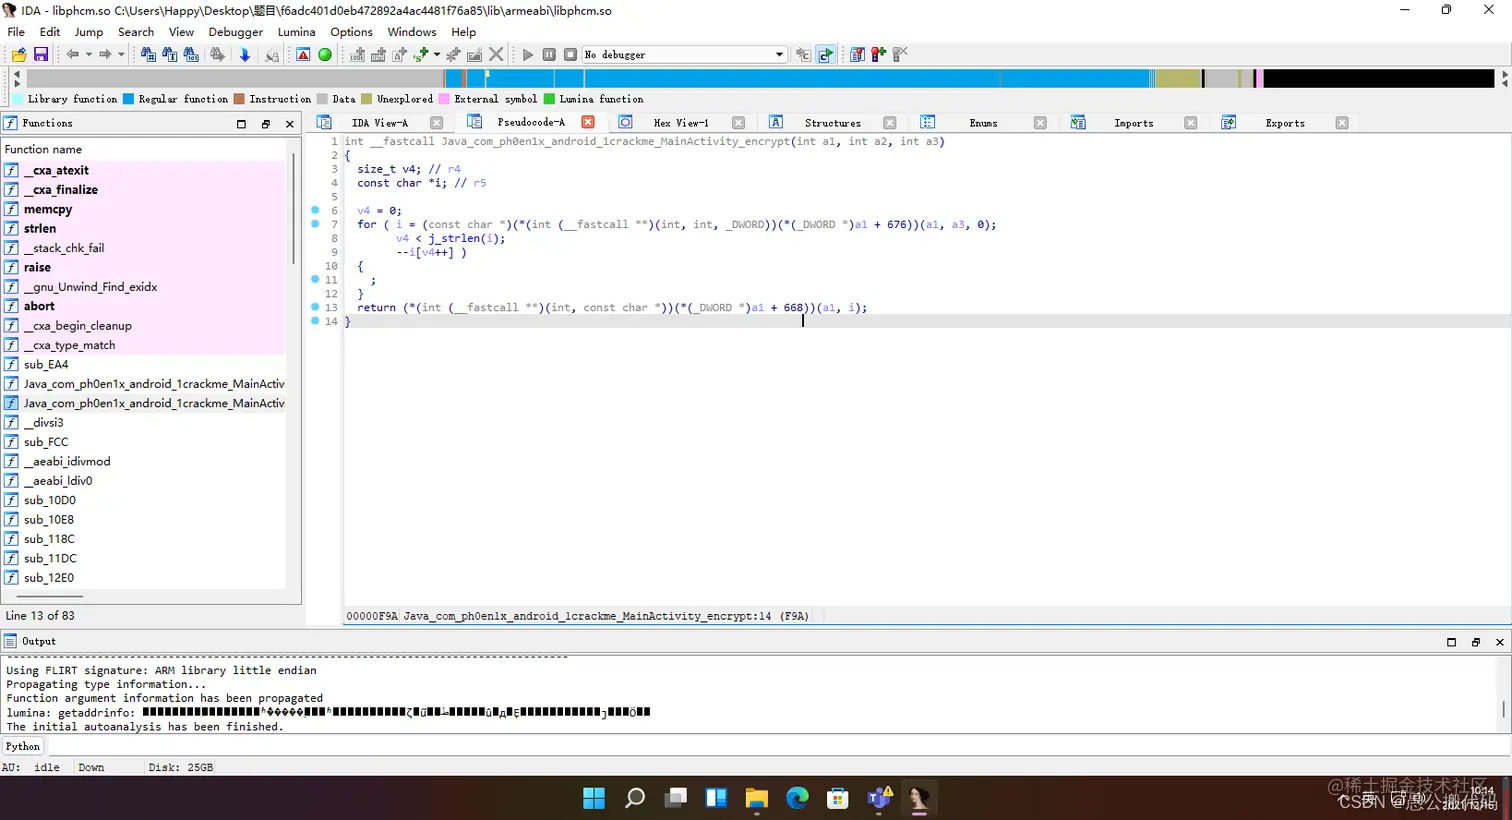Click the add breakpoint red icon
Screen dimensions: 1512x820
point(878,55)
